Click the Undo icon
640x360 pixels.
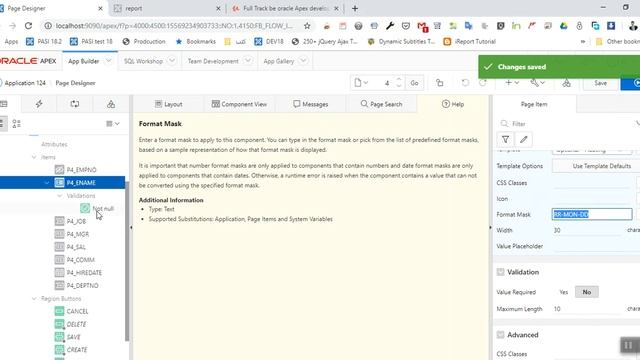pos(465,83)
